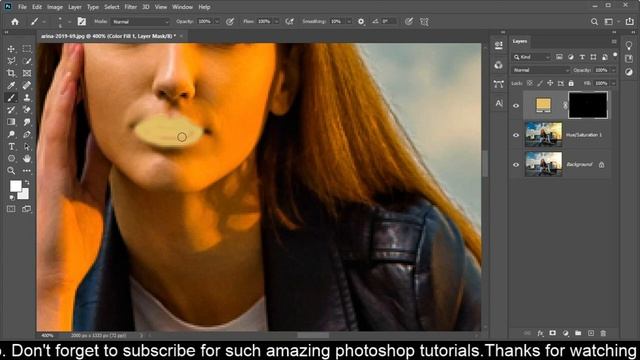The height and width of the screenshot is (360, 640).
Task: Toggle lock all padlock in Layers panel
Action: (x=571, y=83)
